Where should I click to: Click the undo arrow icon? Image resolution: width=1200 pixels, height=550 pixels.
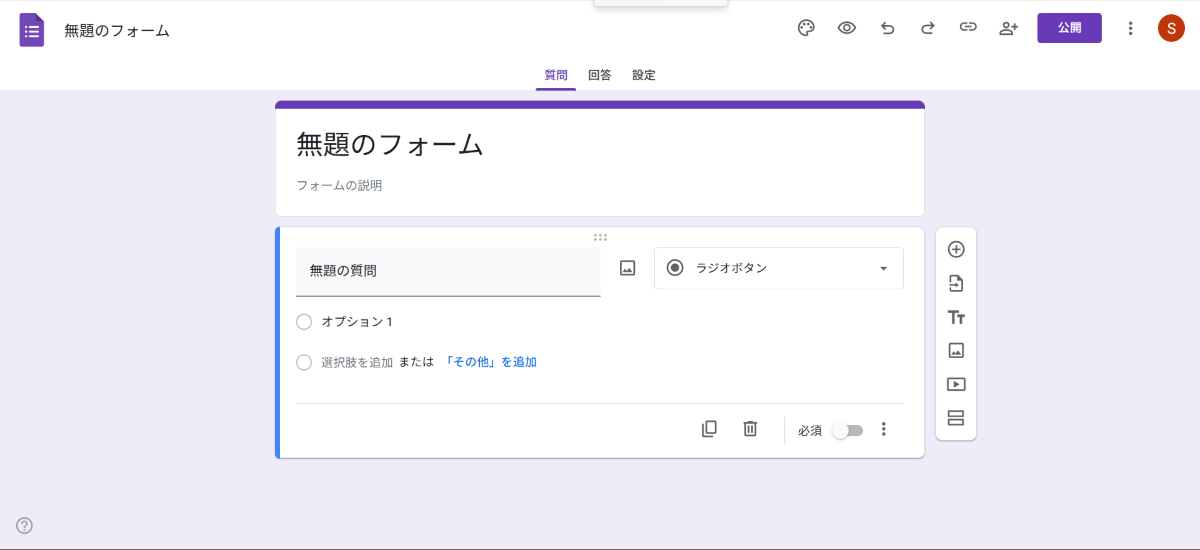[x=887, y=28]
